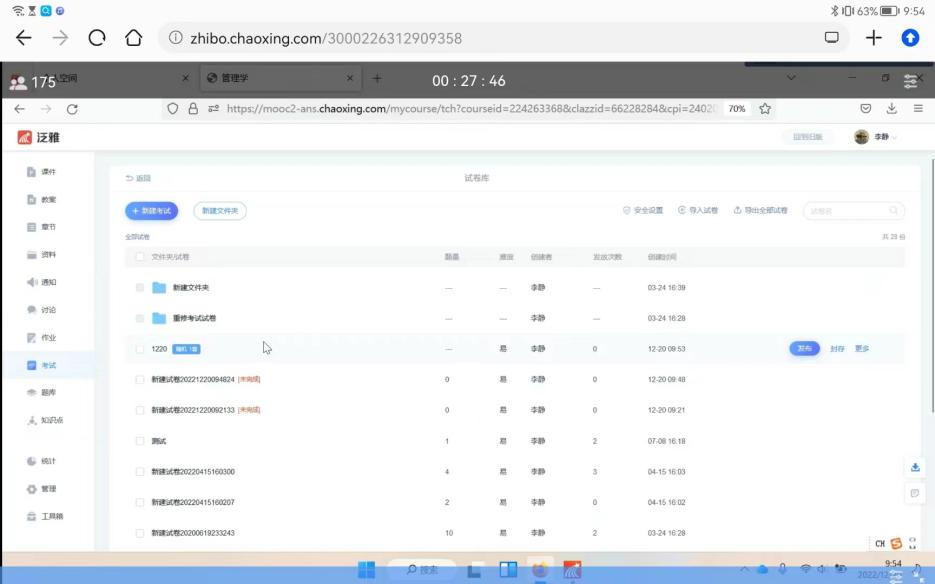
Task: Click the Windows Start button on taskbar
Action: (367, 570)
